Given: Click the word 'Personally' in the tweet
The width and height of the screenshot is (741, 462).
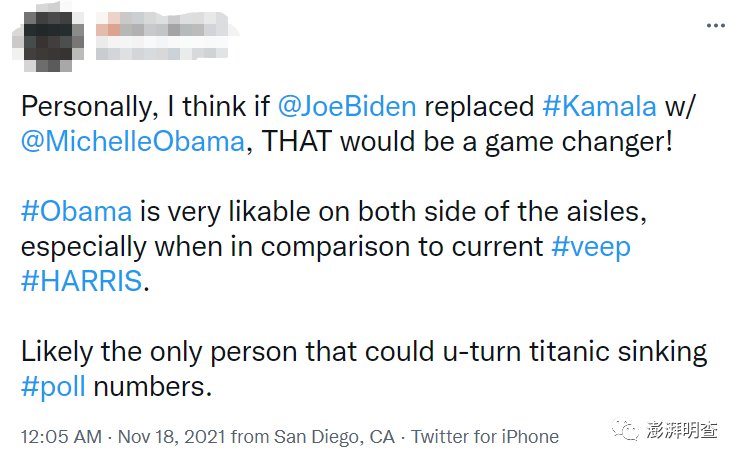Looking at the screenshot, I should 85,106.
